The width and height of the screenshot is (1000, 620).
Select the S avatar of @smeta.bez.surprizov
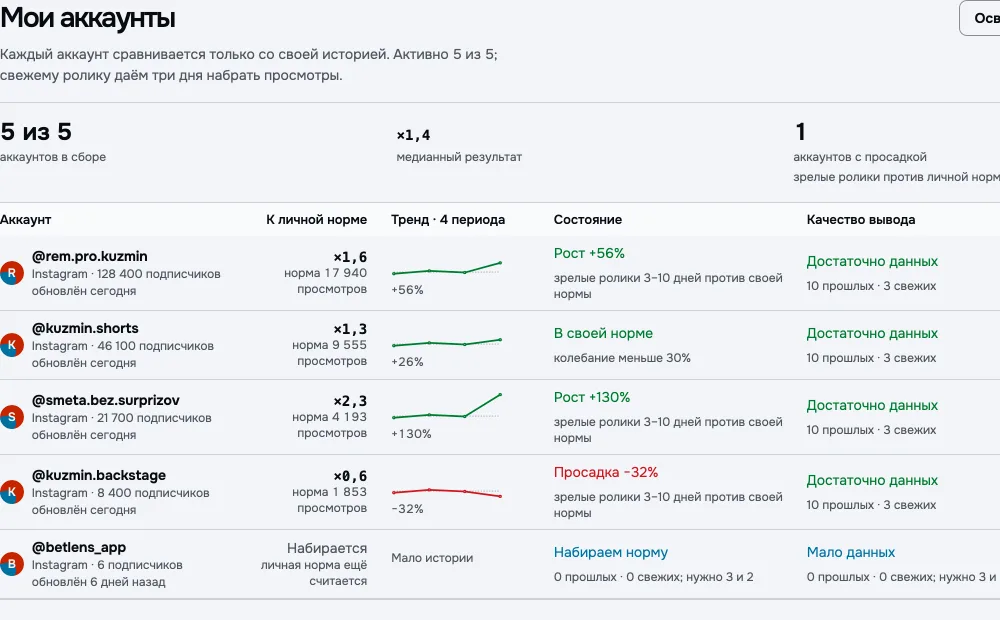point(11,417)
